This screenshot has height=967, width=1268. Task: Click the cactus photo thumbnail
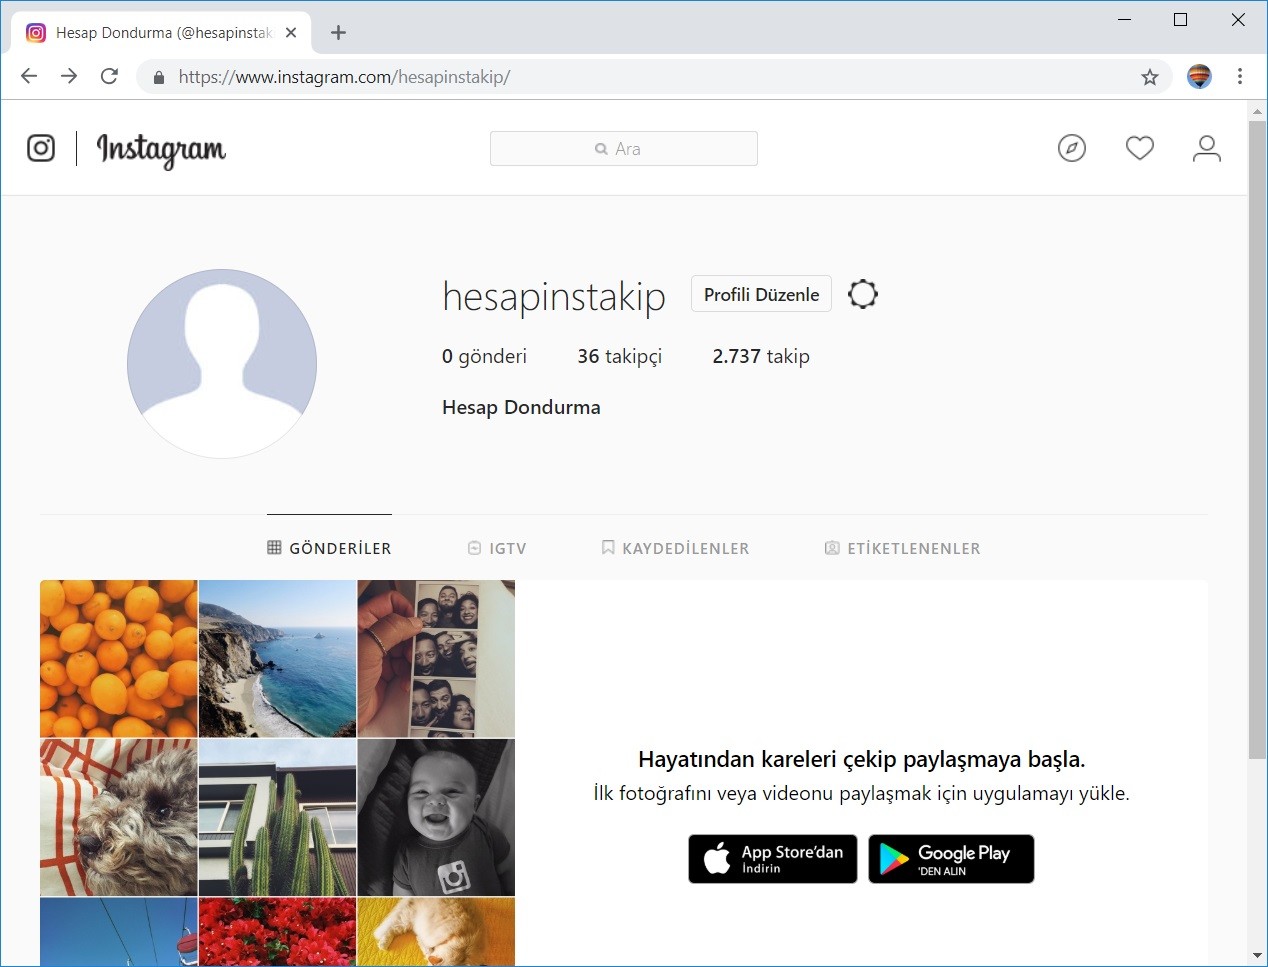pyautogui.click(x=277, y=817)
